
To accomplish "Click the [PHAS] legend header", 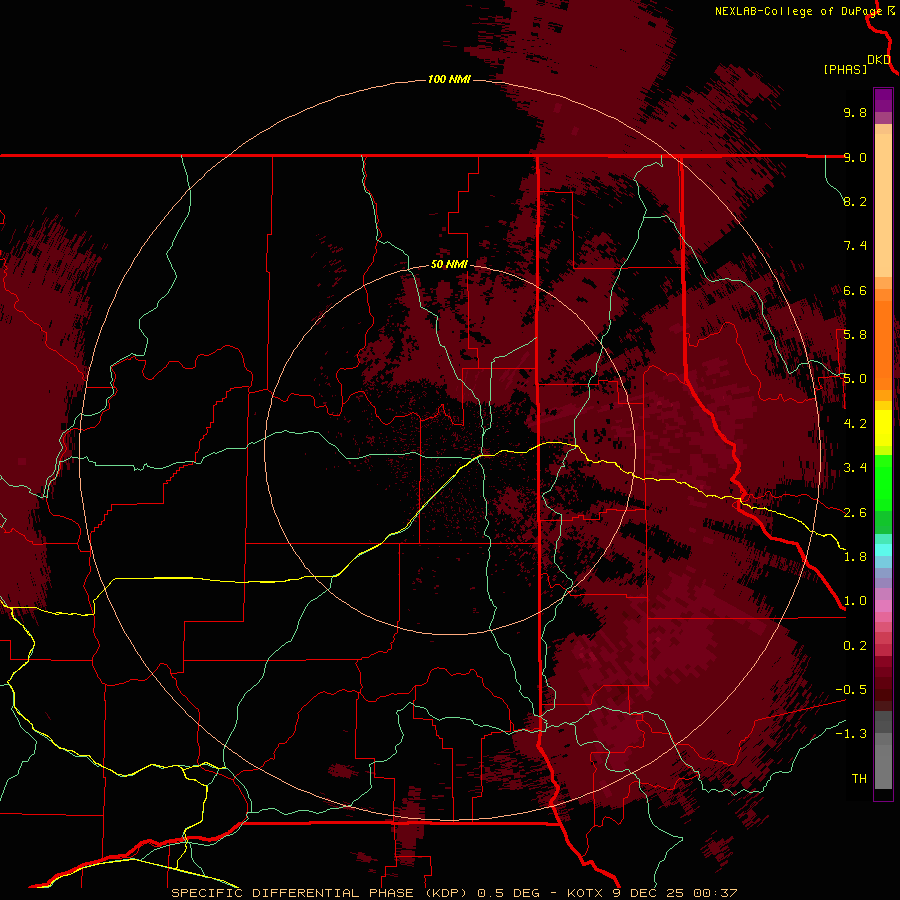I will (x=845, y=69).
